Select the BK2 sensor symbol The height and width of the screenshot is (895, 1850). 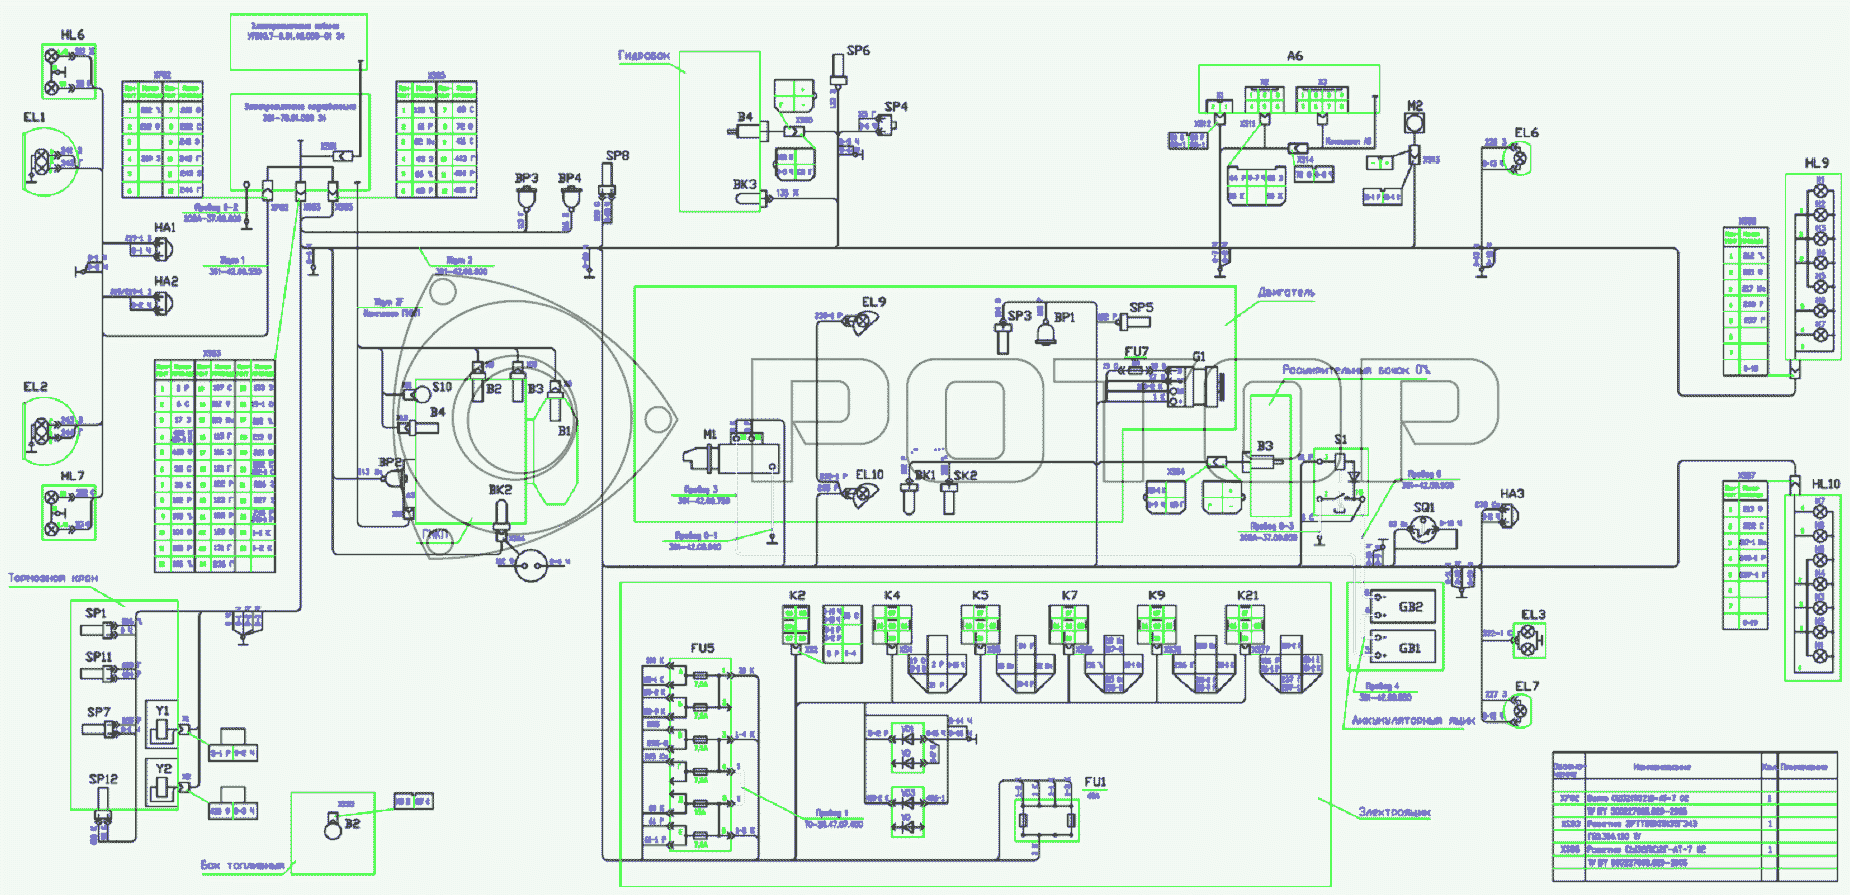coord(502,520)
